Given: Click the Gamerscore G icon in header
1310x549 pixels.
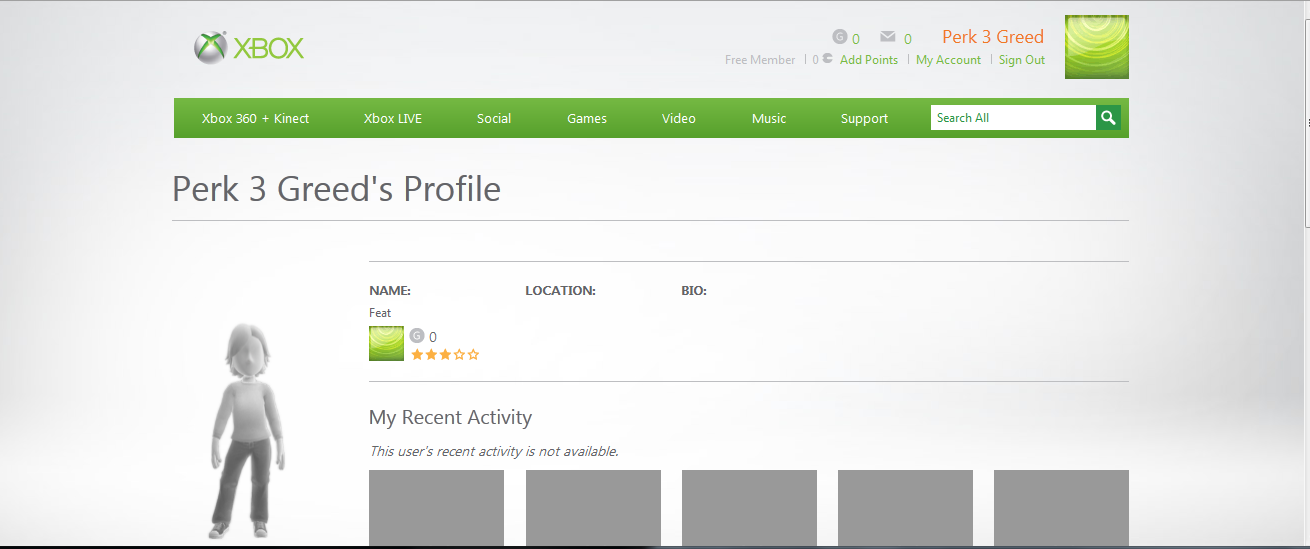Looking at the screenshot, I should 840,37.
